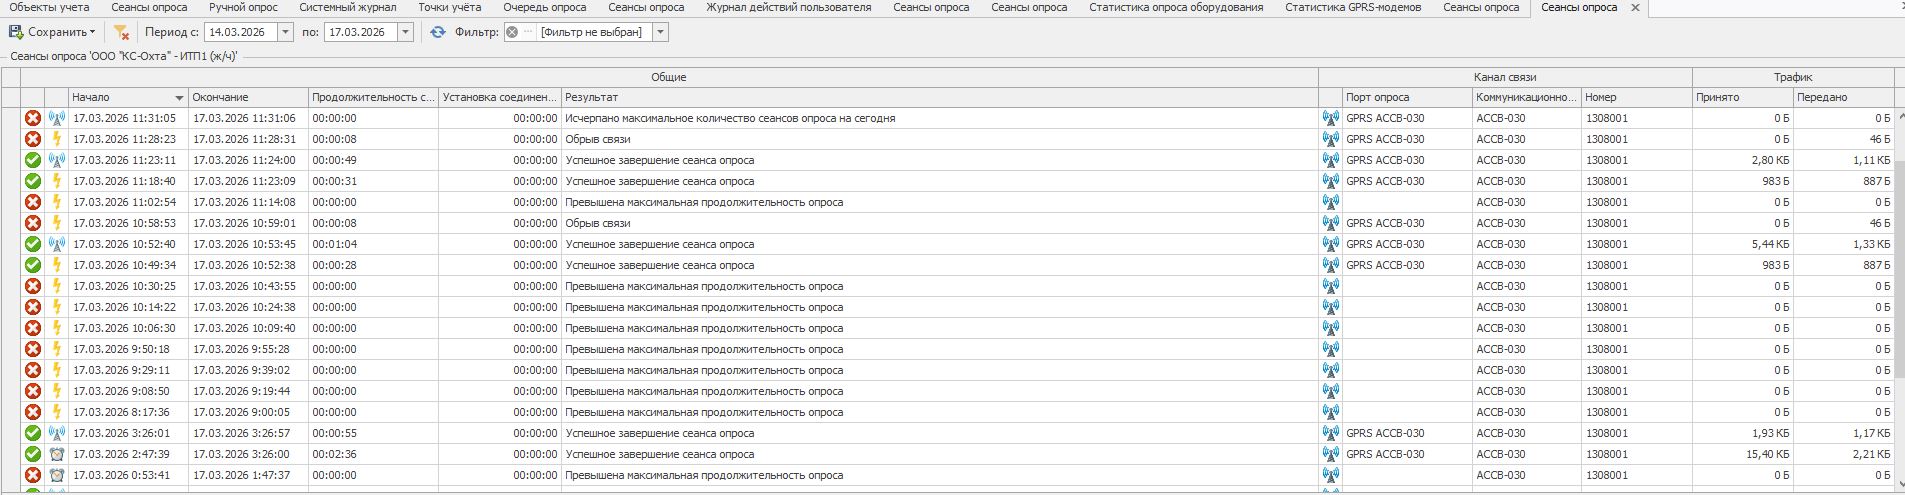Viewport: 1905px width, 495px height.
Task: Click the clear filter funnel icon
Action: 121,32
